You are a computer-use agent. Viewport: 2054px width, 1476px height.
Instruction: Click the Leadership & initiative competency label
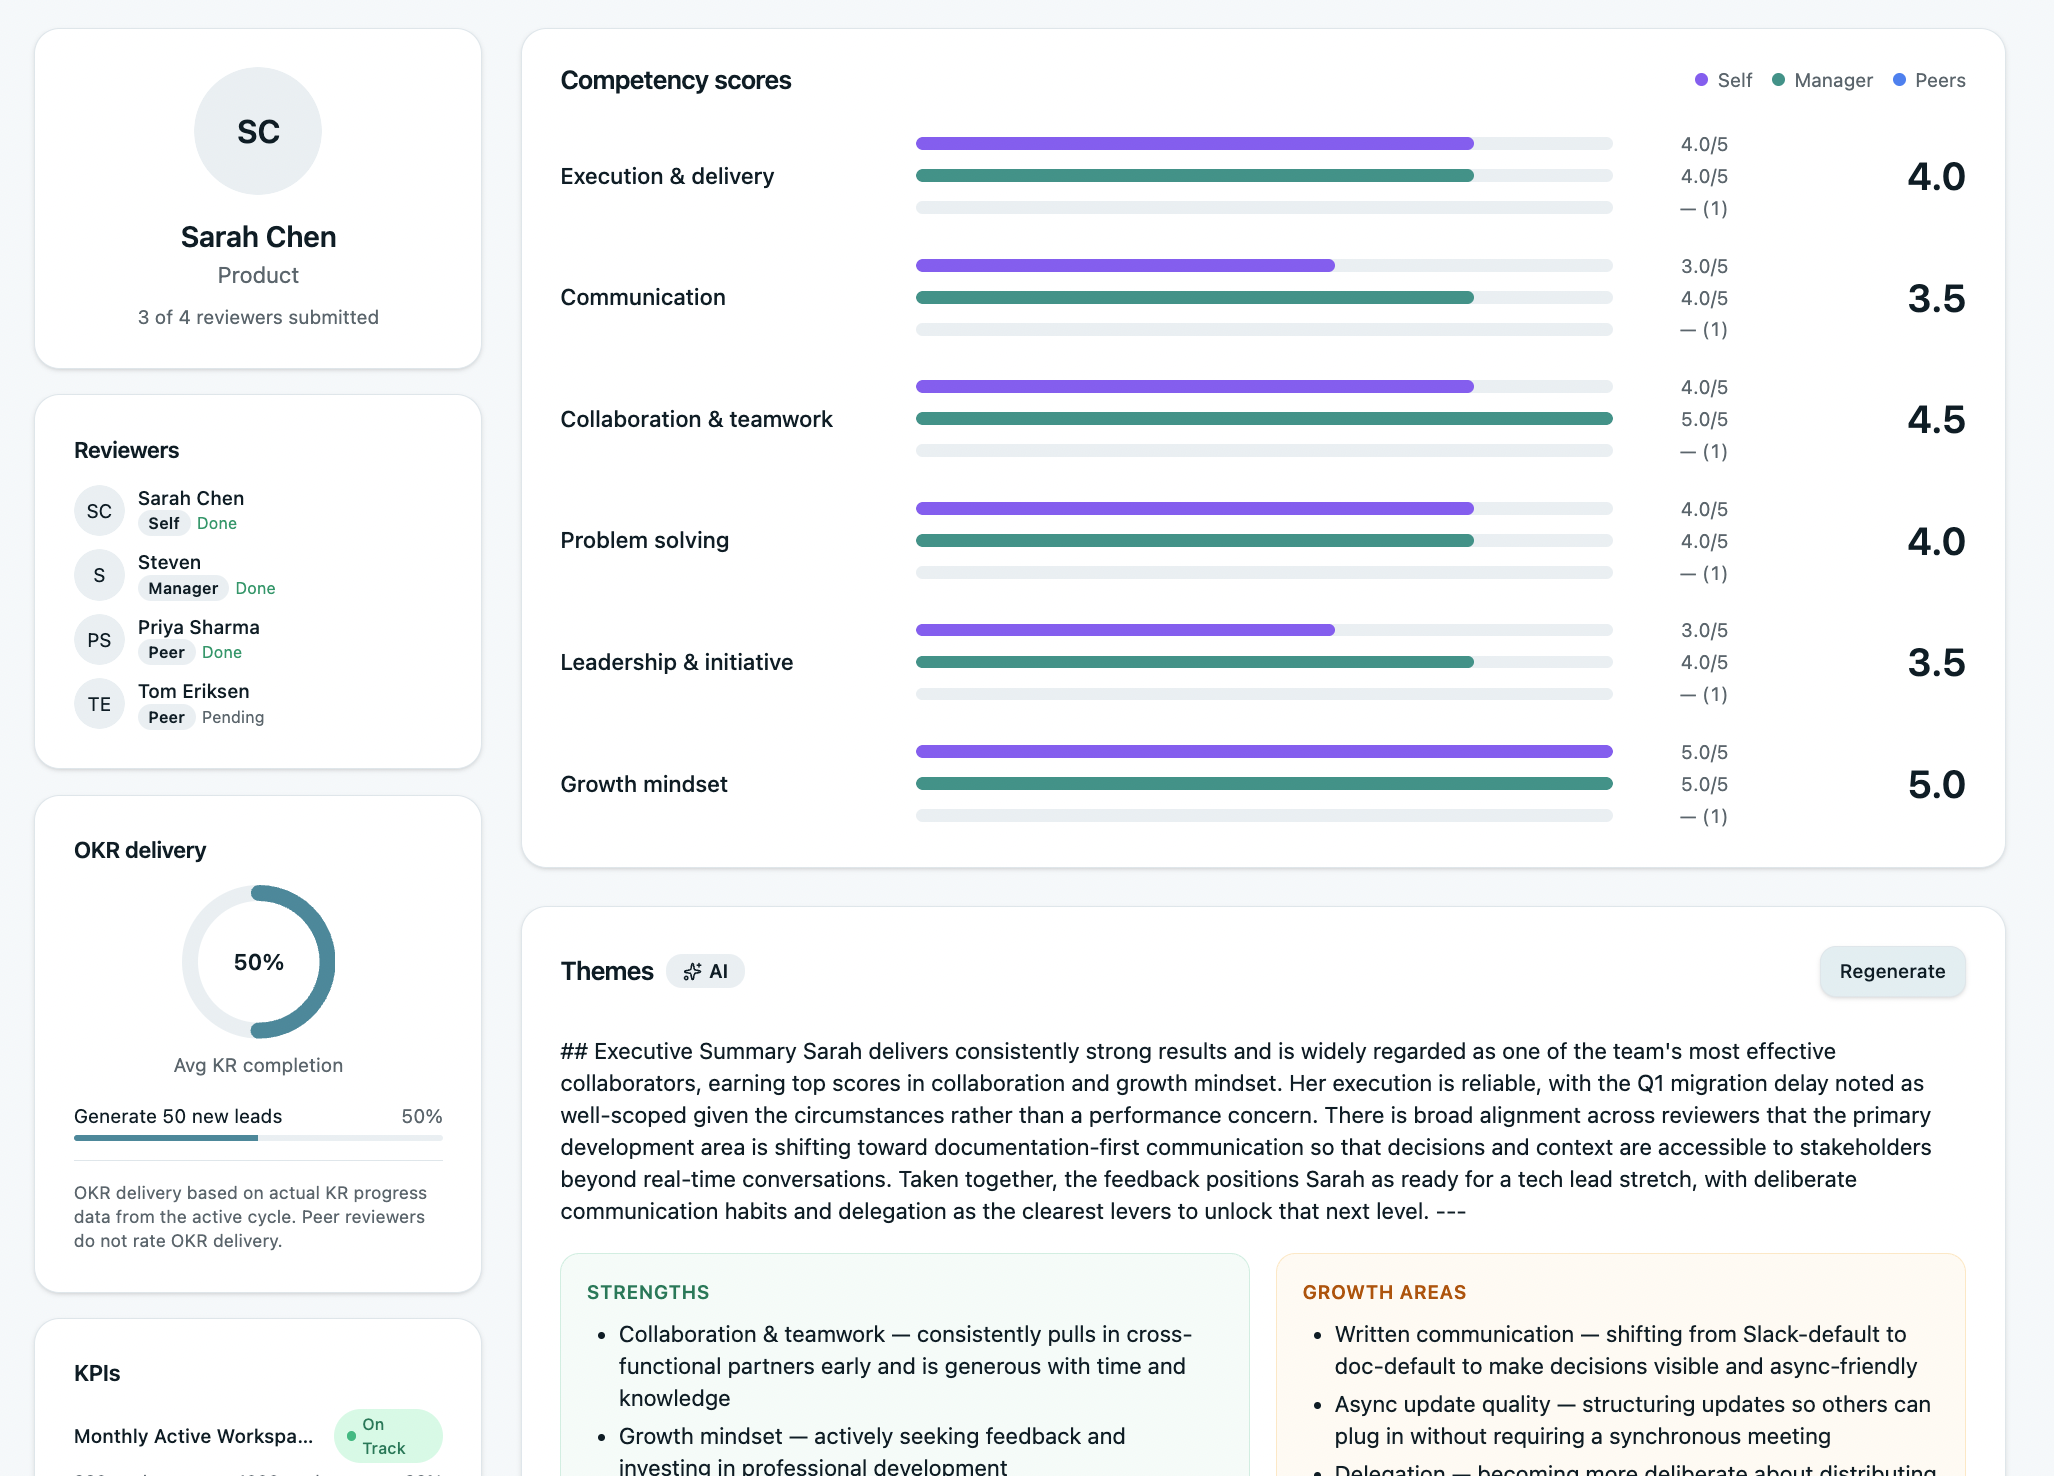point(676,662)
